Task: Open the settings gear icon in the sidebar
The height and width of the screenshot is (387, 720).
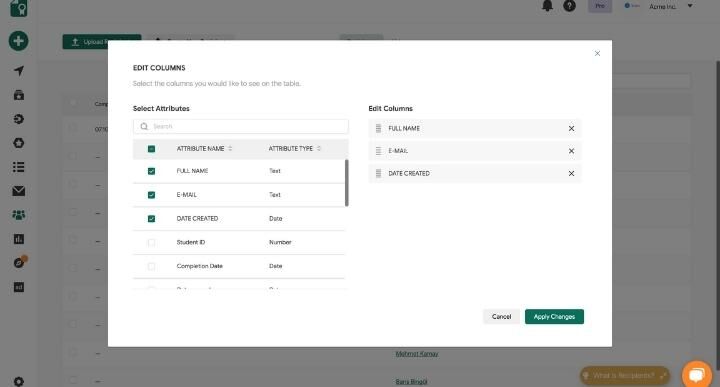Action: point(18,381)
